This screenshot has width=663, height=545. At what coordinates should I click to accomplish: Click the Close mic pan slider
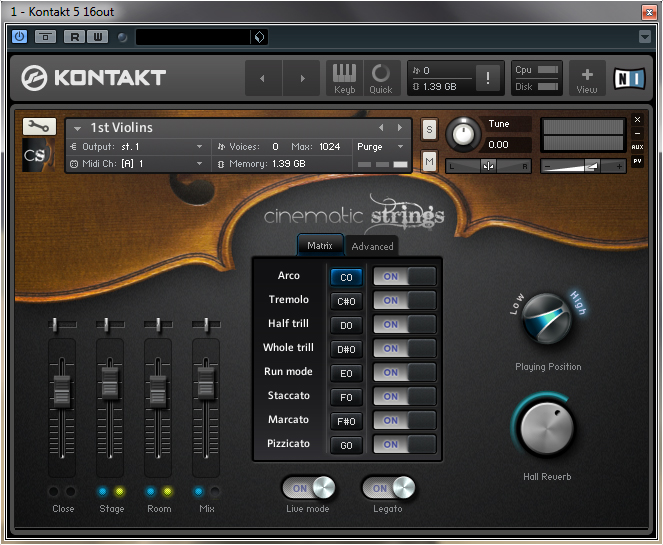point(62,325)
